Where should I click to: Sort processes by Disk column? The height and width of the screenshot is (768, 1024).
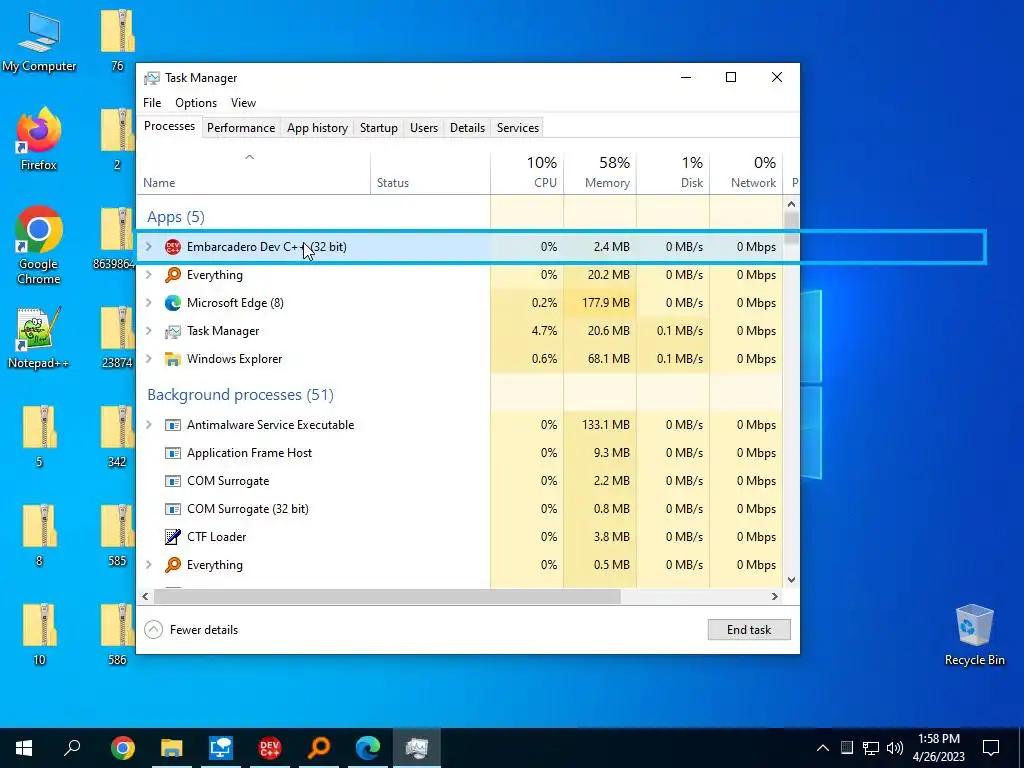673,173
